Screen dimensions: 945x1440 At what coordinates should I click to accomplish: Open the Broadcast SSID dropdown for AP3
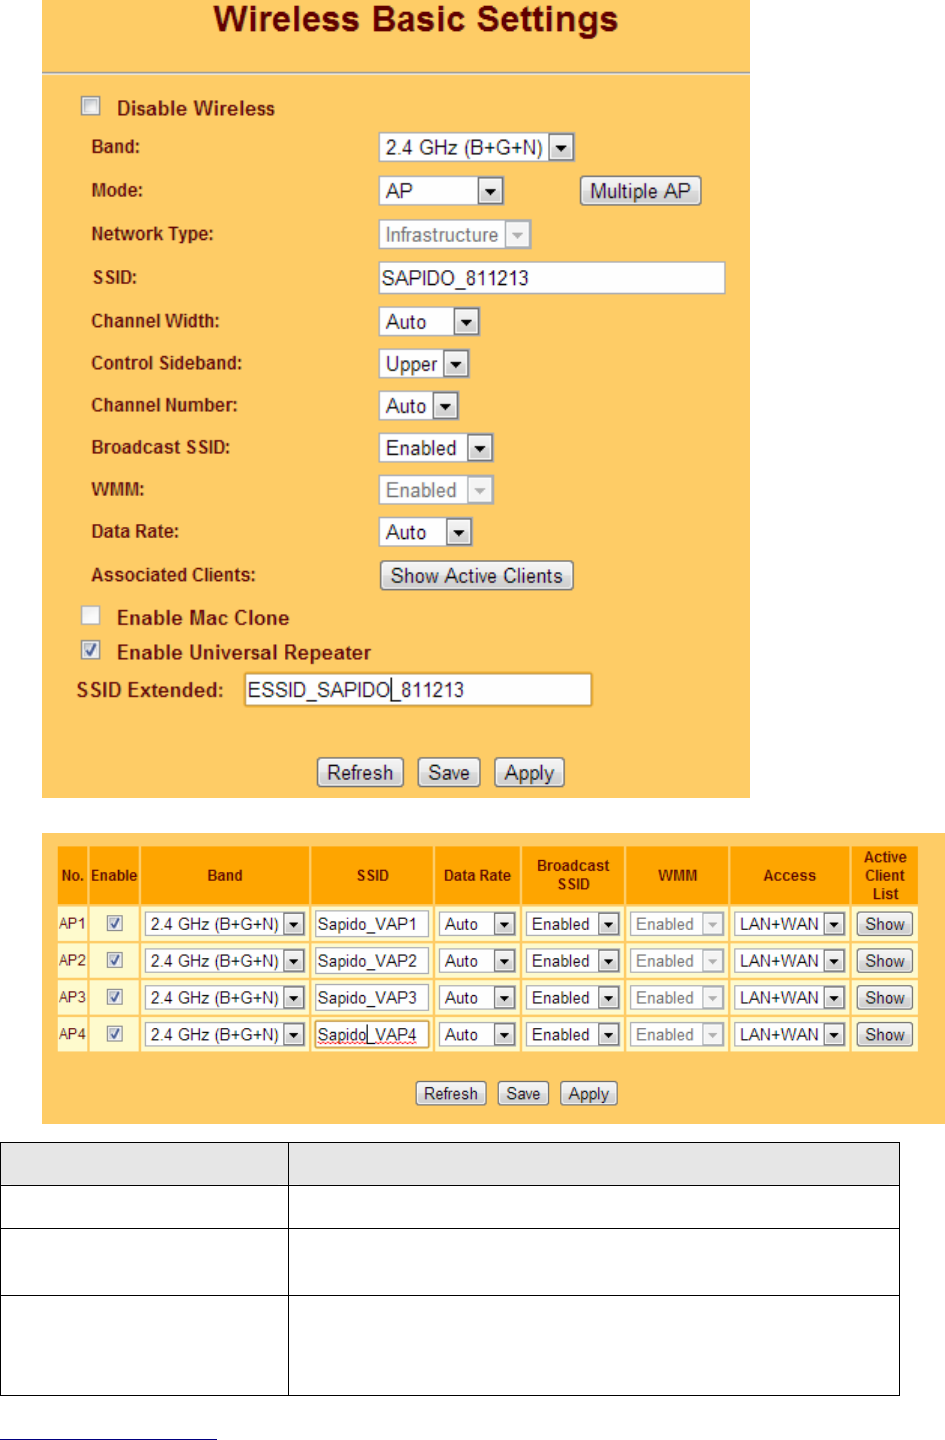tap(573, 998)
